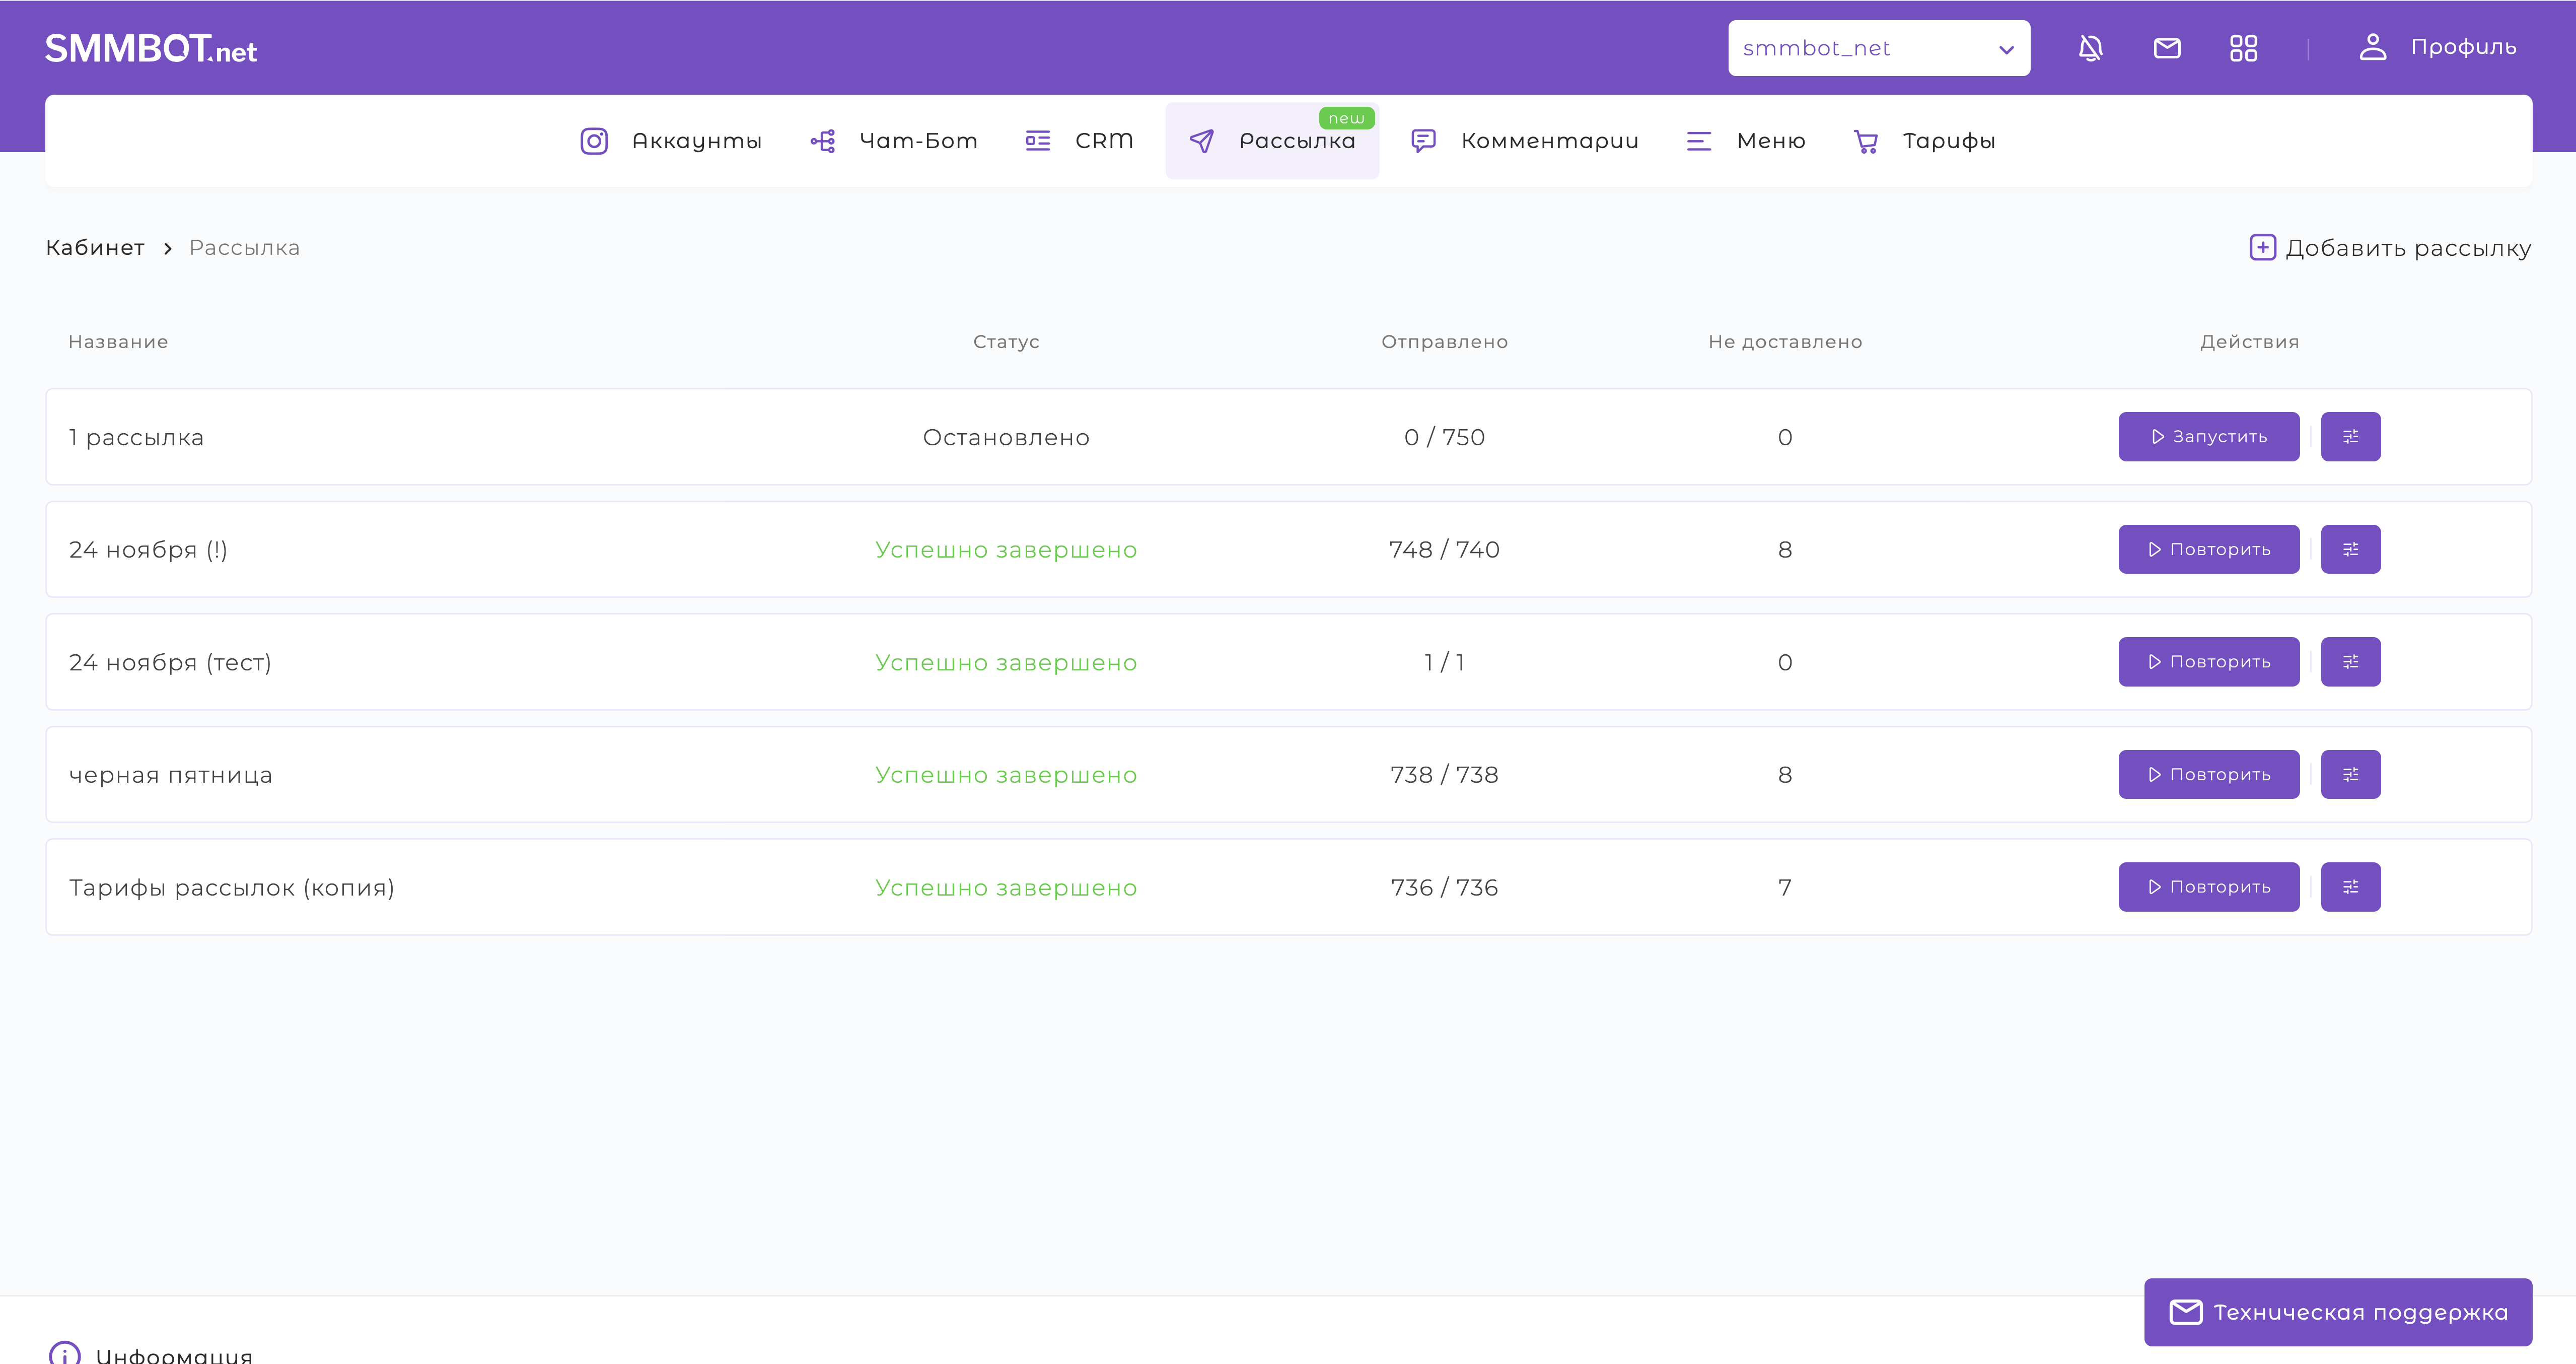Open settings sliders icon for черная пятница

point(2350,774)
